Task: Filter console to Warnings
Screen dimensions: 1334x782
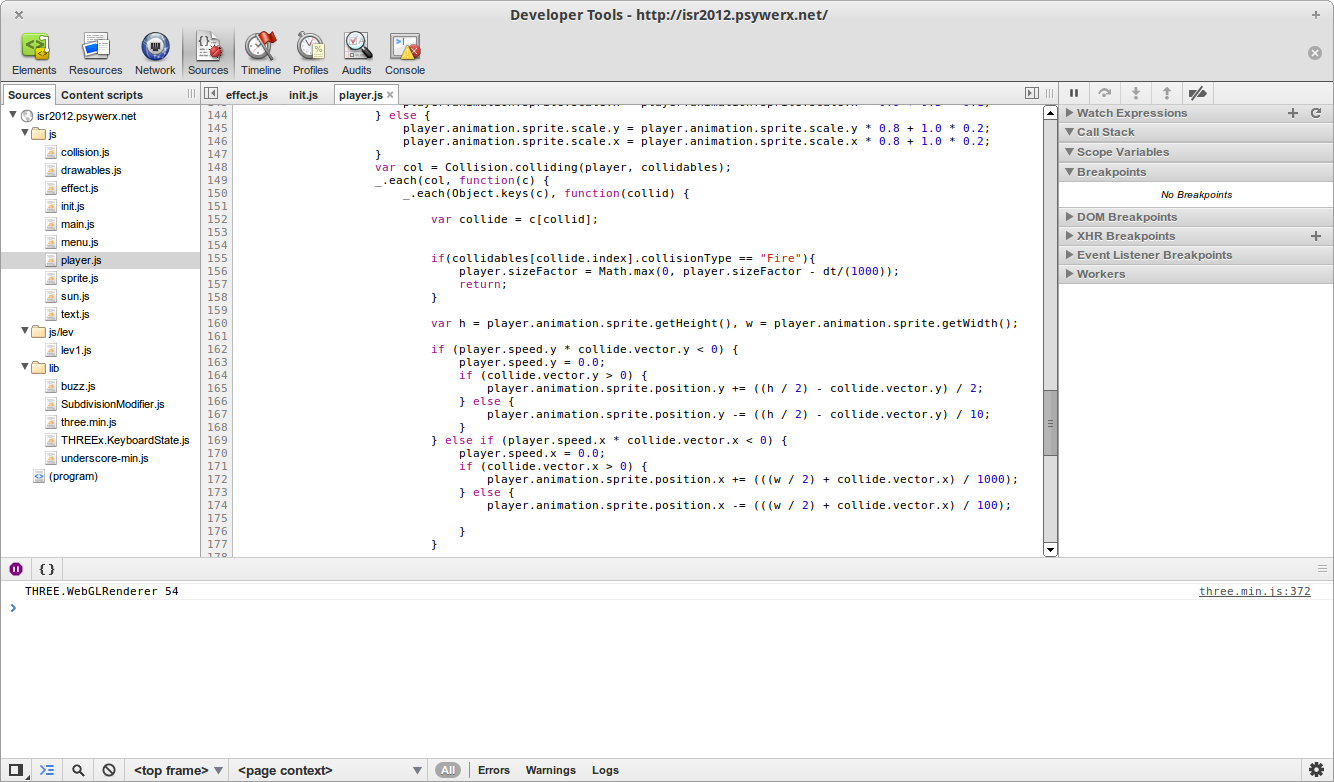Action: [x=551, y=770]
